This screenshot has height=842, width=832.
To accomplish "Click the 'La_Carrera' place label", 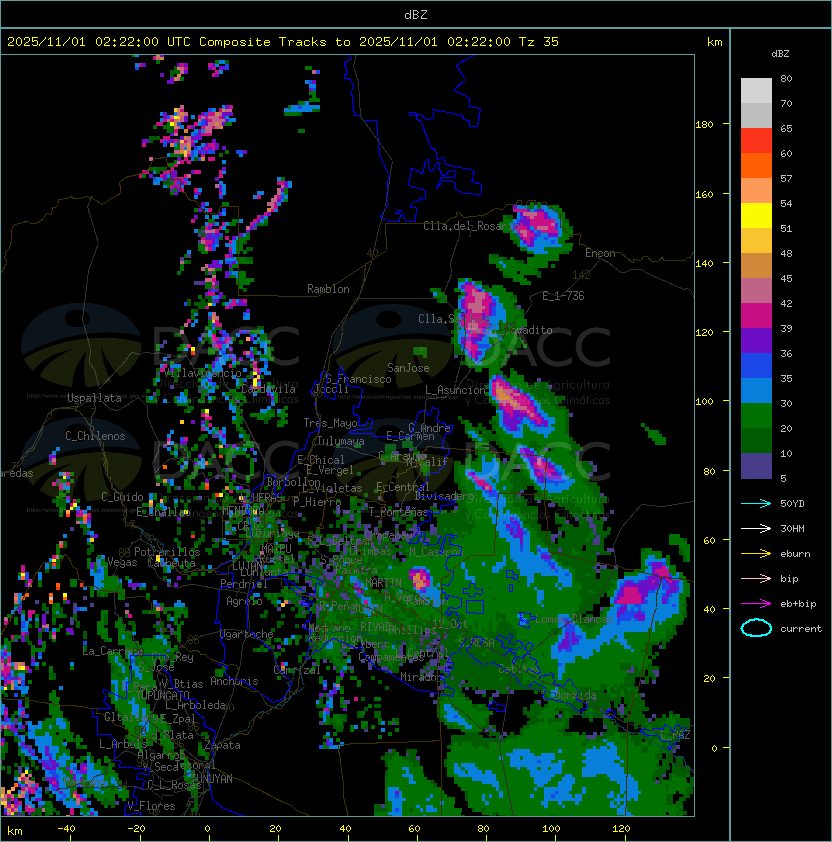I will [113, 651].
